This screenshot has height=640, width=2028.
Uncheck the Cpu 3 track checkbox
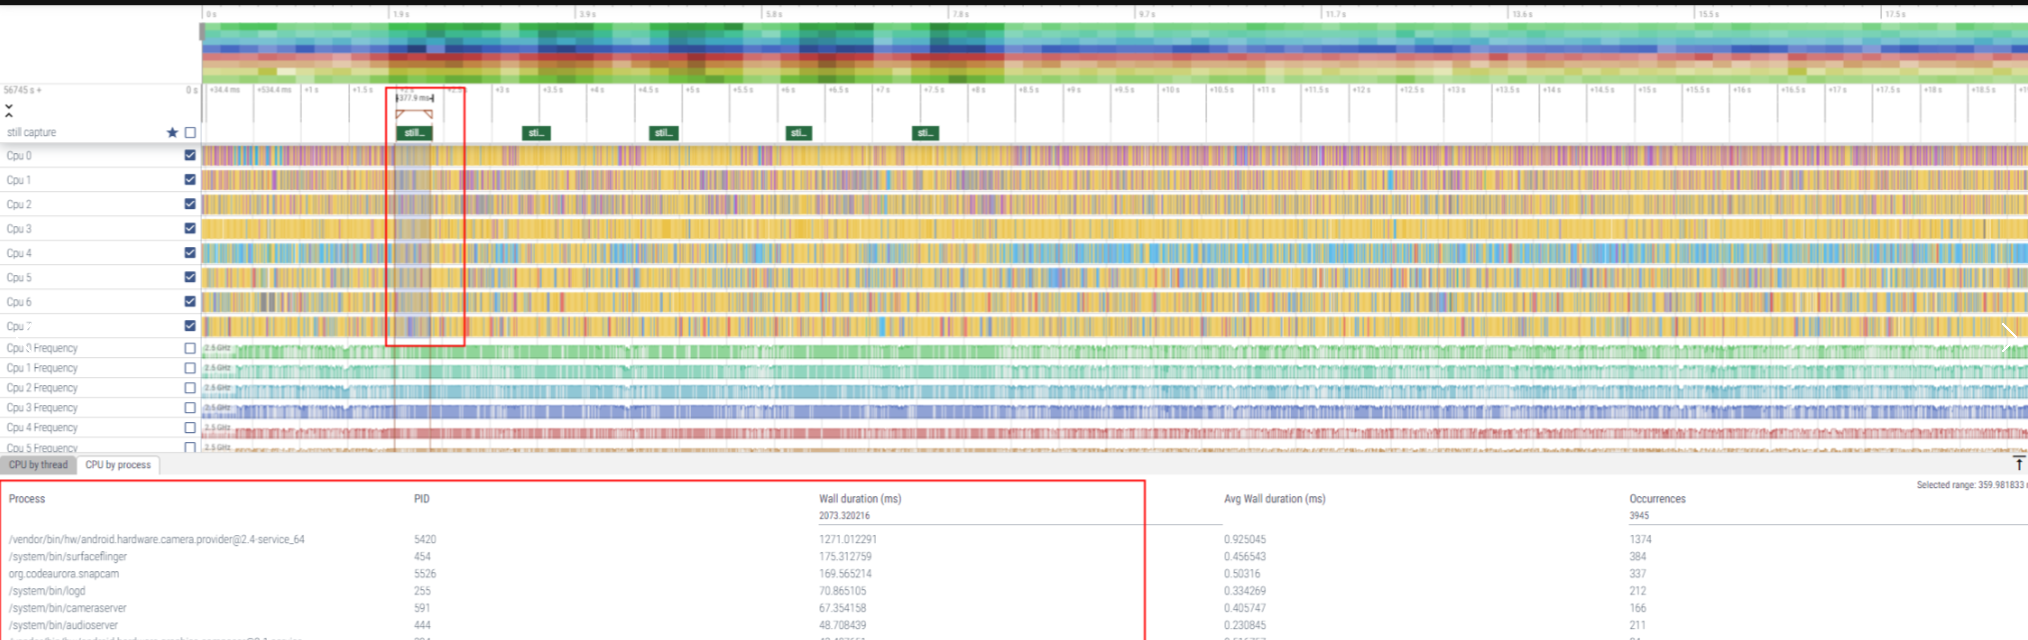pyautogui.click(x=190, y=228)
